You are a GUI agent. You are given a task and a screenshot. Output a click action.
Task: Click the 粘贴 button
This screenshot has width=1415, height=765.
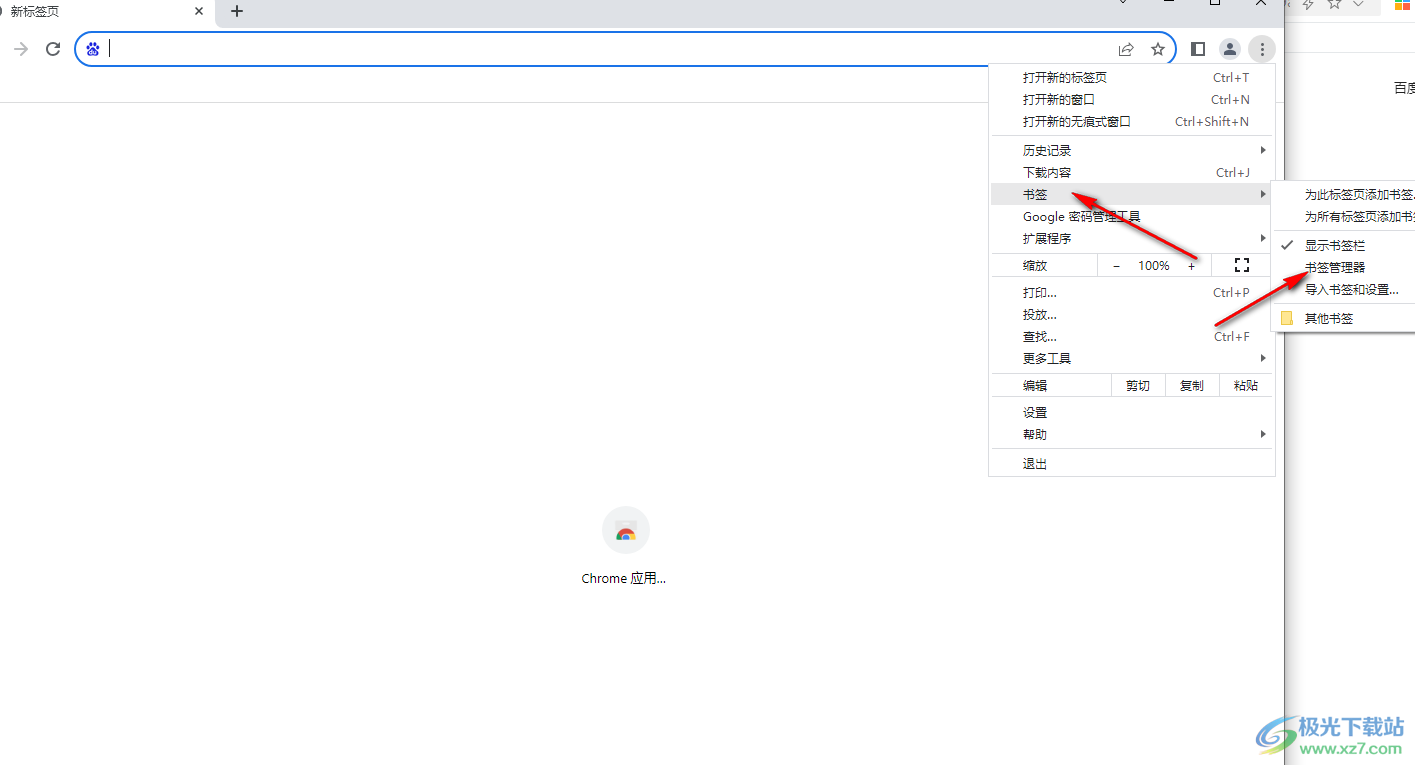click(1246, 385)
